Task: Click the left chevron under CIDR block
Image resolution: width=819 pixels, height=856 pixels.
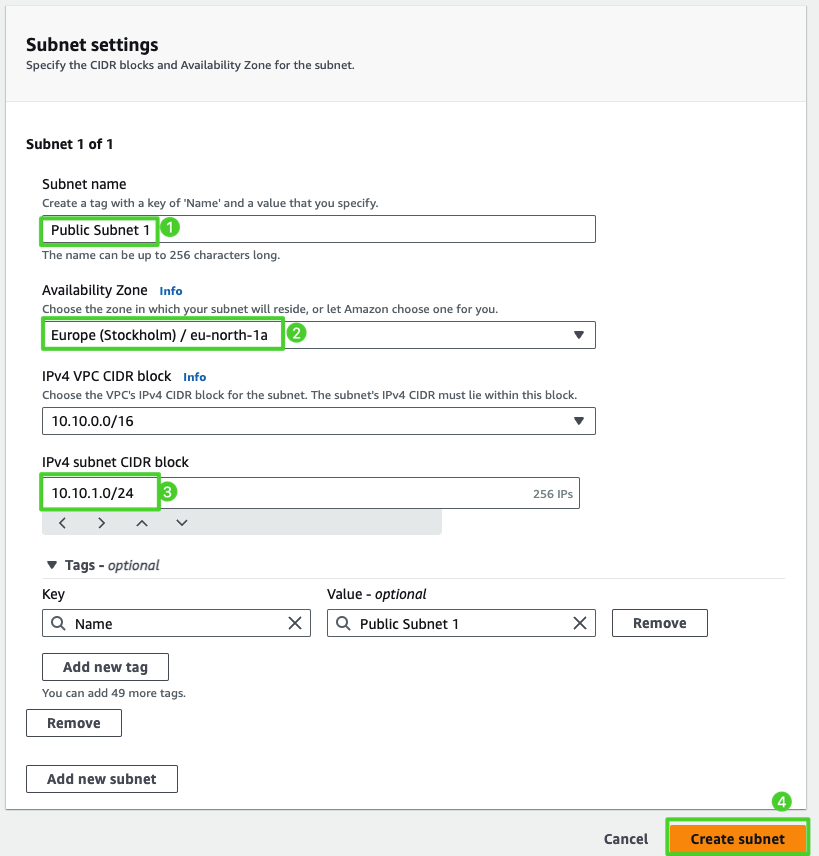Action: coord(62,522)
